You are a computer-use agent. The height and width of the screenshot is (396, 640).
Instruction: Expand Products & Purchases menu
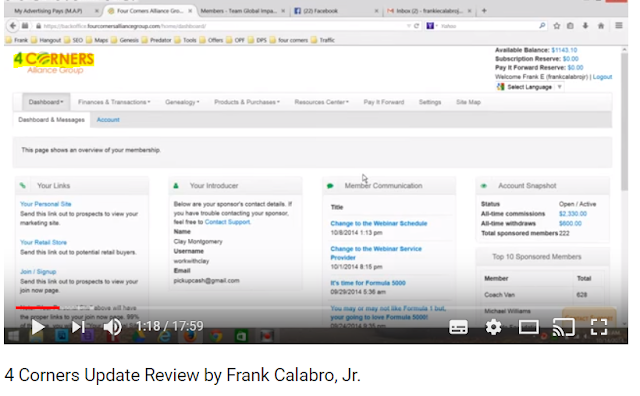pyautogui.click(x=247, y=102)
